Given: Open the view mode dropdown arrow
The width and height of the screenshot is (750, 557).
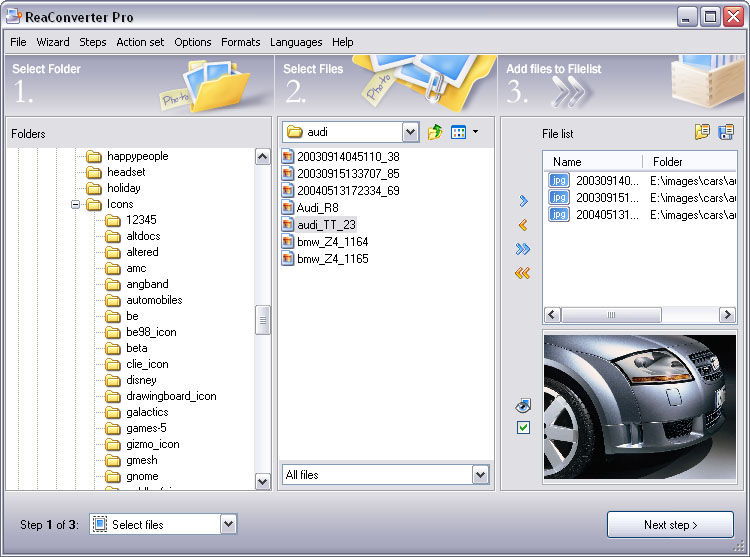Looking at the screenshot, I should pos(475,132).
